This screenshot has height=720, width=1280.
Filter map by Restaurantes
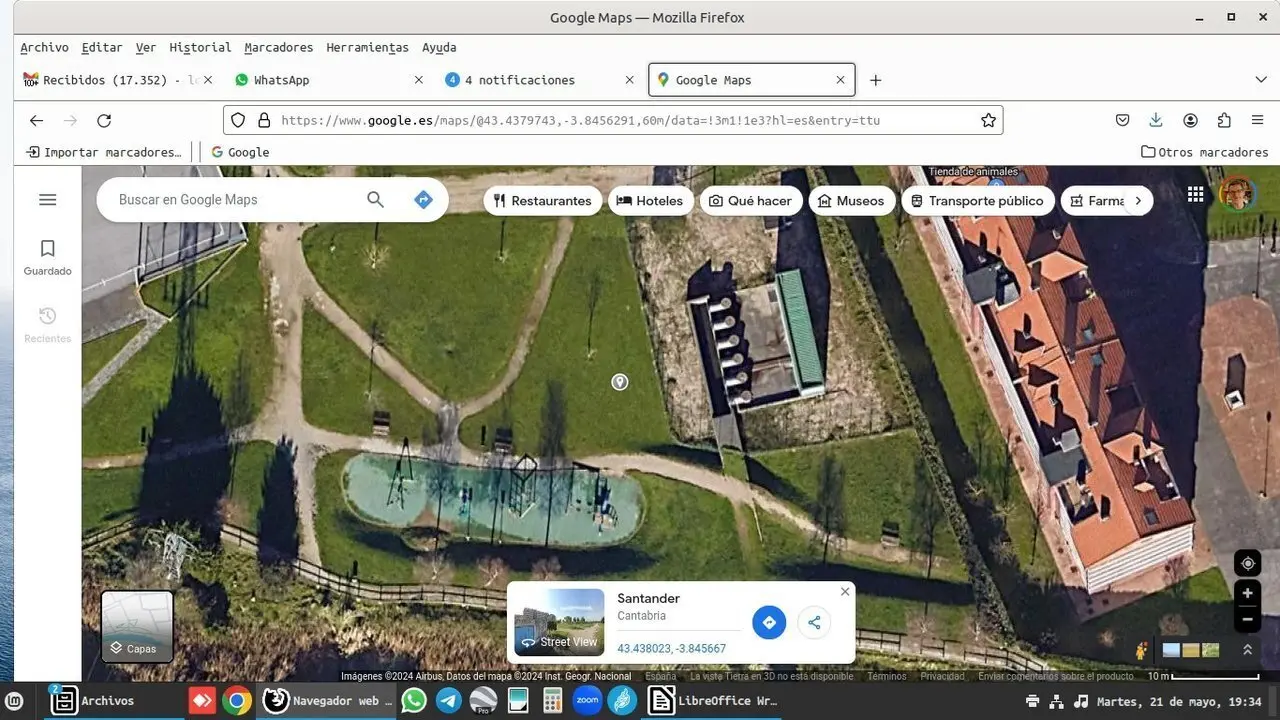pyautogui.click(x=542, y=201)
